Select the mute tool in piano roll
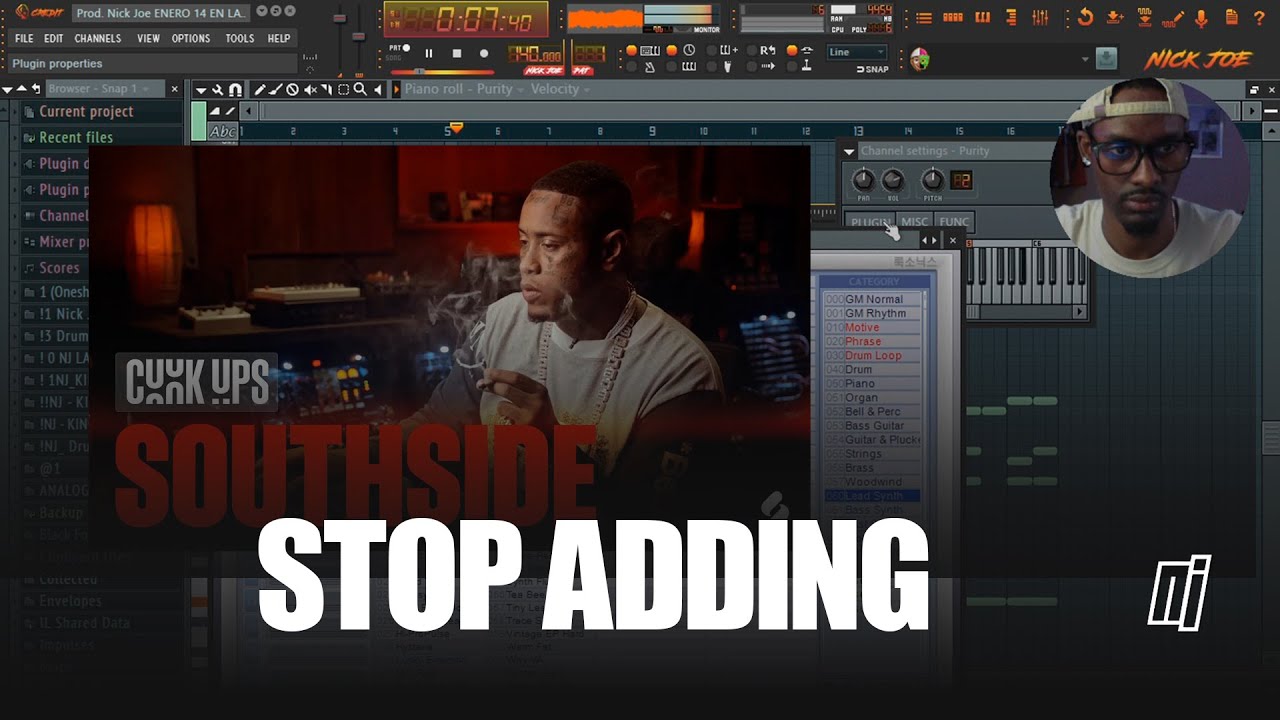 [x=311, y=90]
